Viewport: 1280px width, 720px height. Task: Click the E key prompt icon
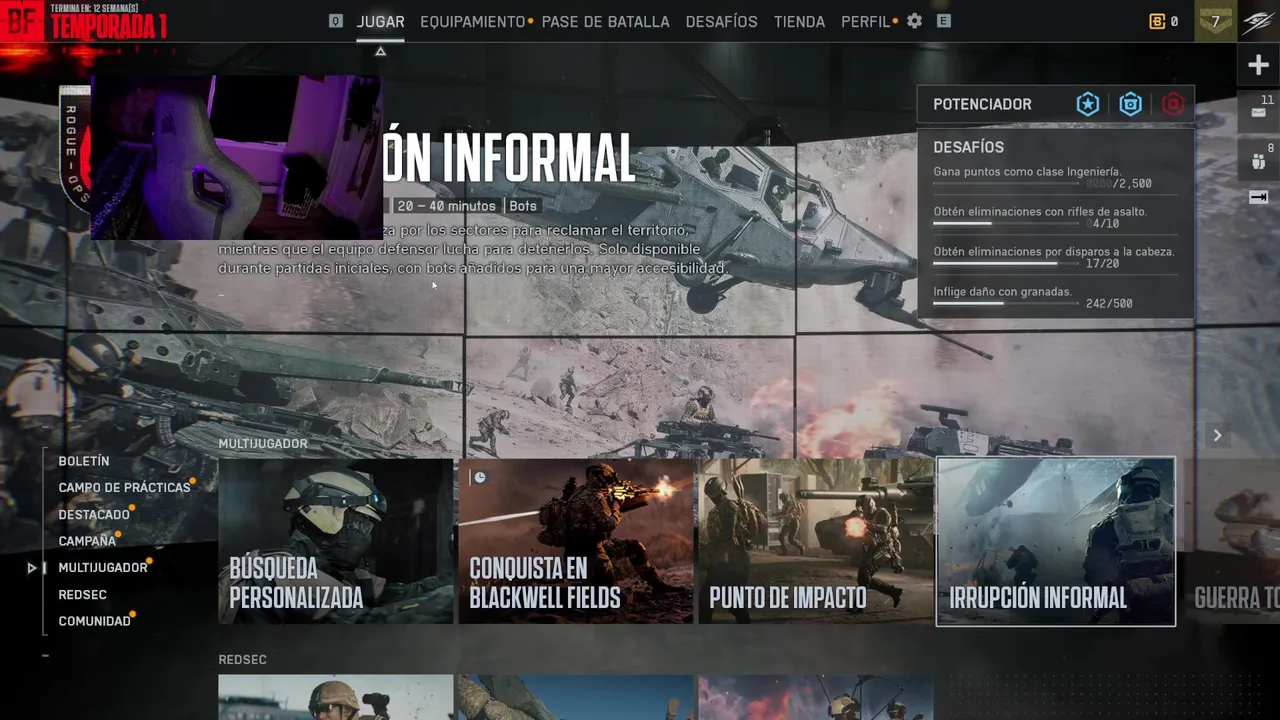point(943,21)
